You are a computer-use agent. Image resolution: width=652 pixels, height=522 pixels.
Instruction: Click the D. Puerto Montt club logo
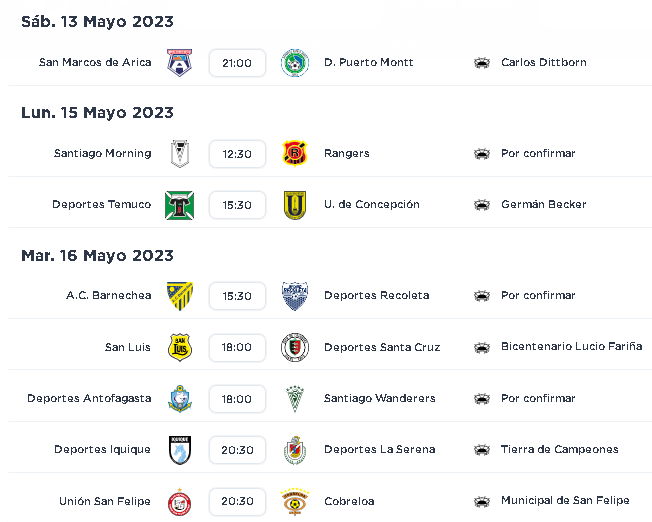(295, 63)
